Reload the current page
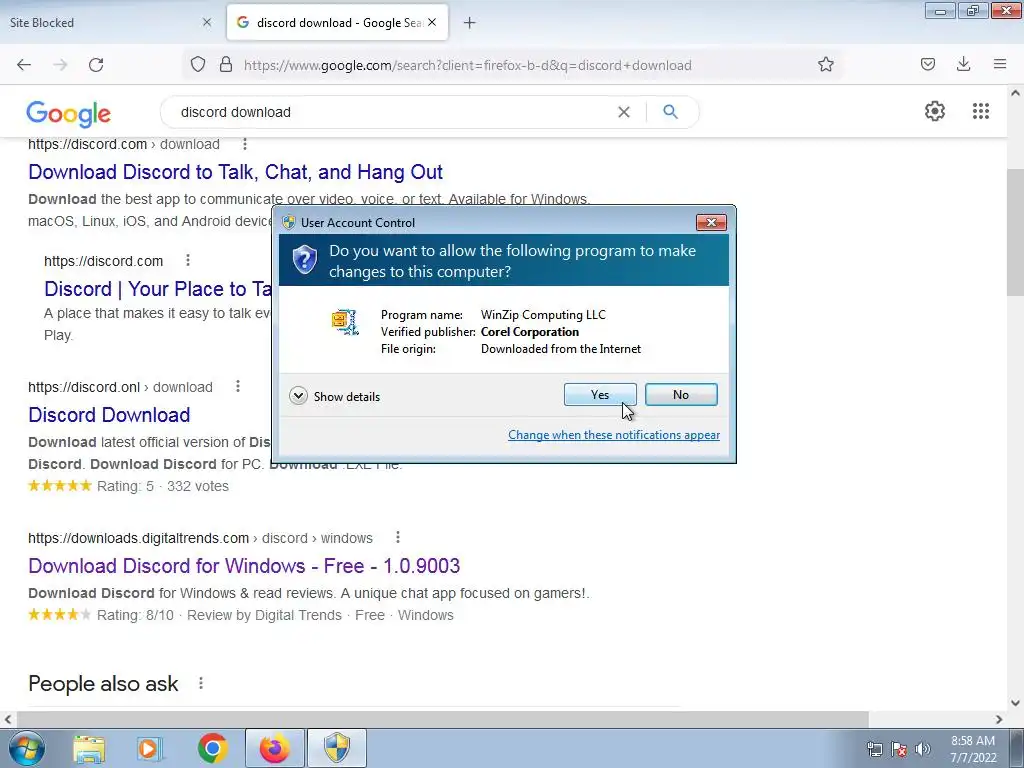Viewport: 1024px width, 768px height. click(96, 65)
